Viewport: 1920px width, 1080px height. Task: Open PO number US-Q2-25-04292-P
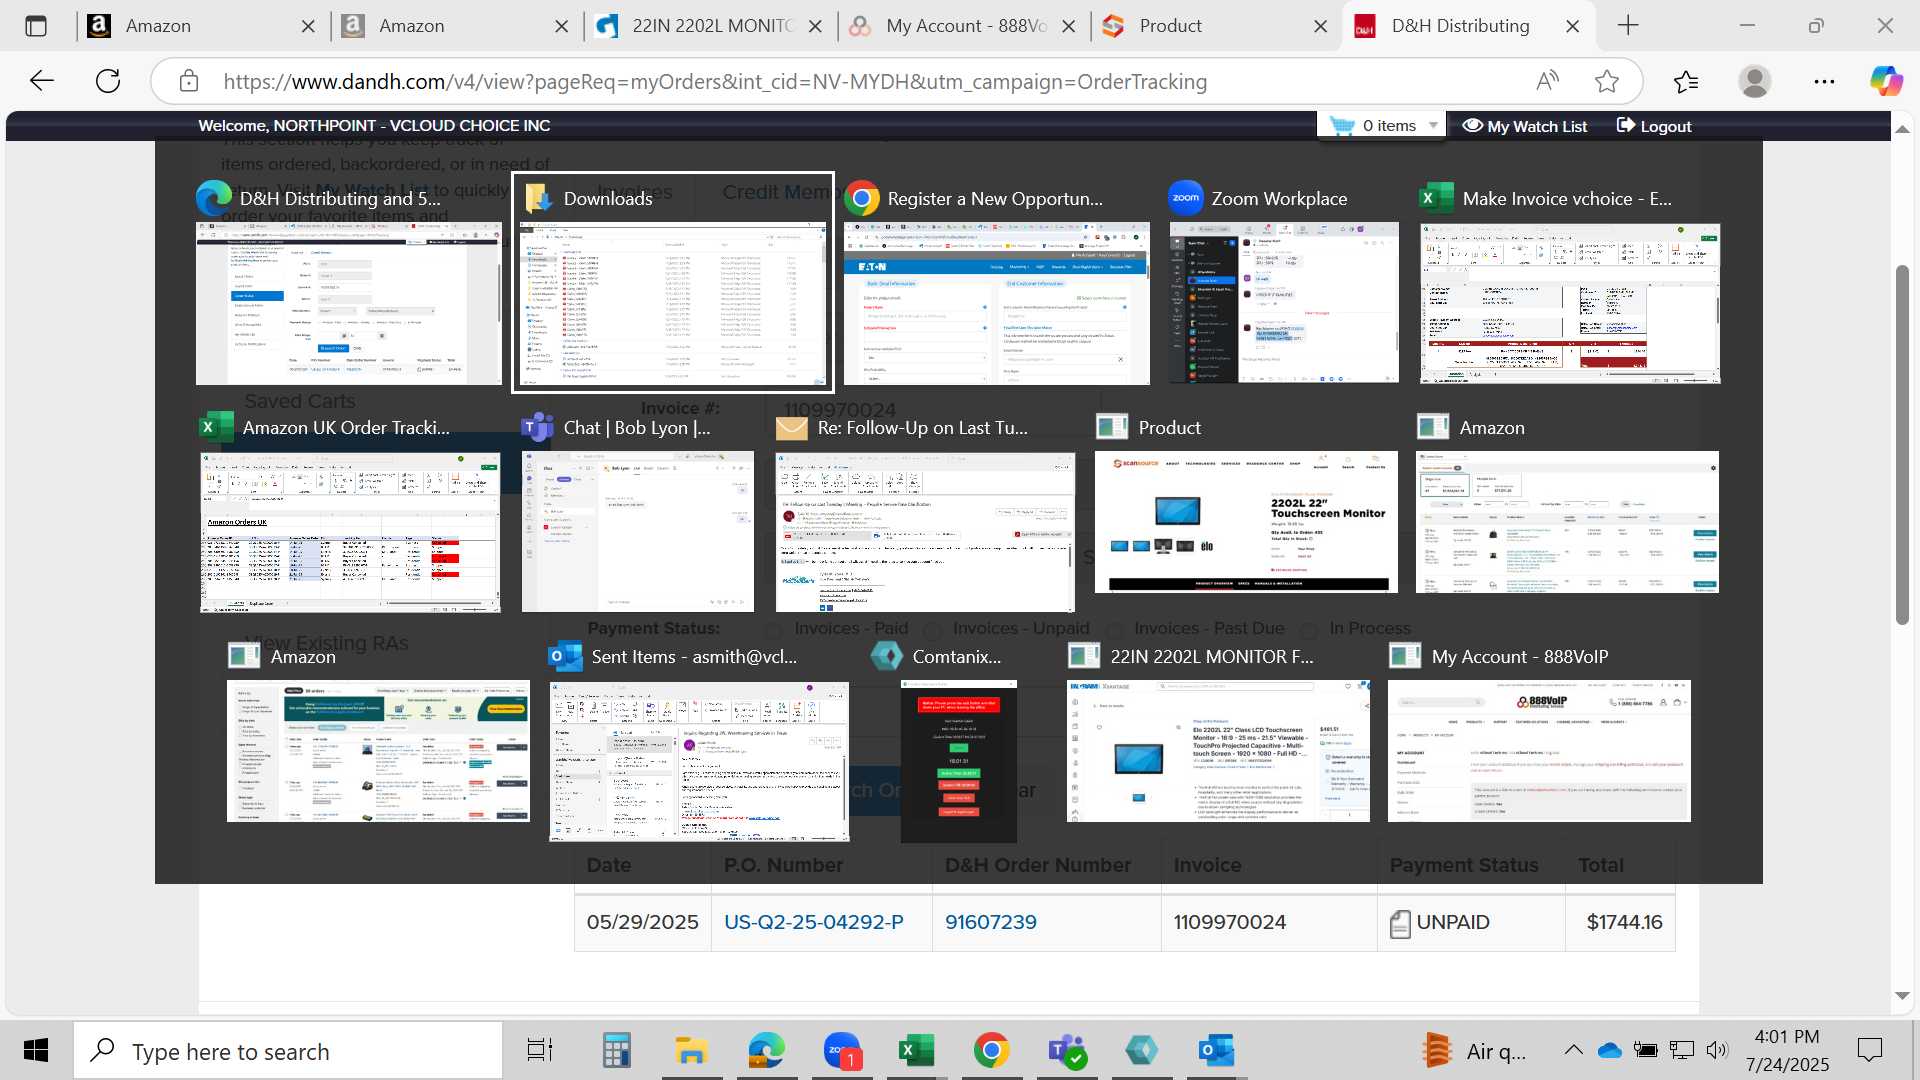[813, 922]
